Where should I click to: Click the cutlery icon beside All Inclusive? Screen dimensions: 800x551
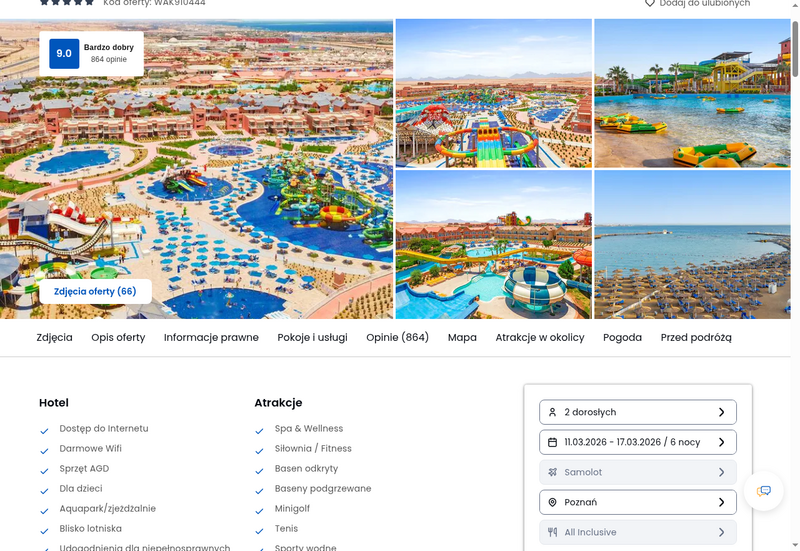pos(552,533)
